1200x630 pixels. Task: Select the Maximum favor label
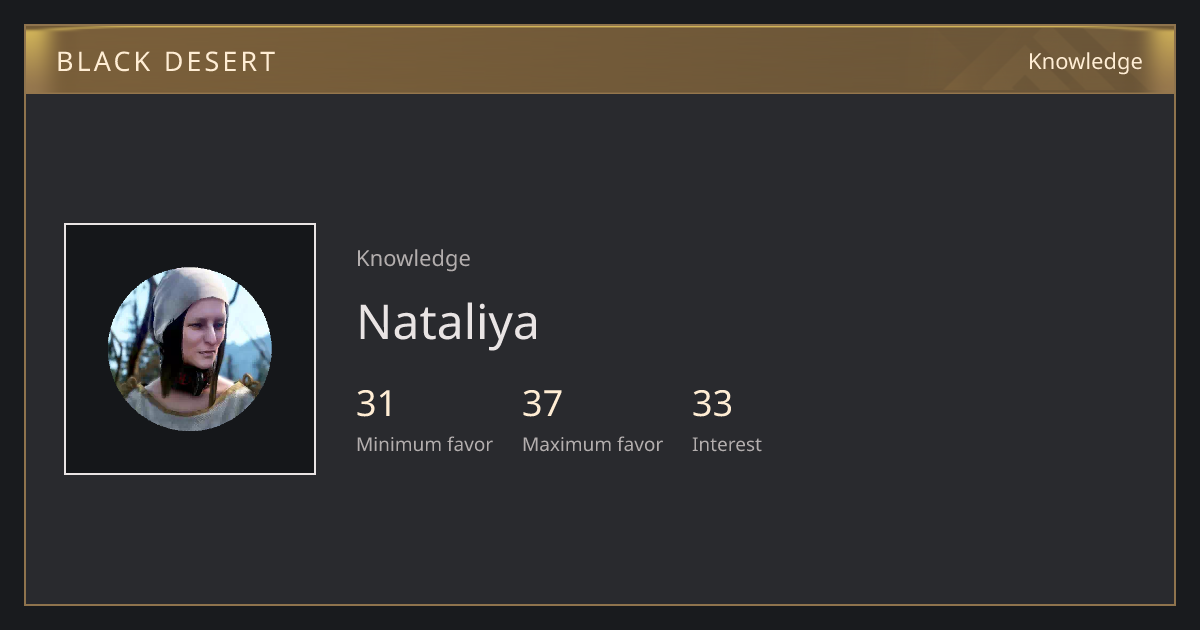coord(592,444)
